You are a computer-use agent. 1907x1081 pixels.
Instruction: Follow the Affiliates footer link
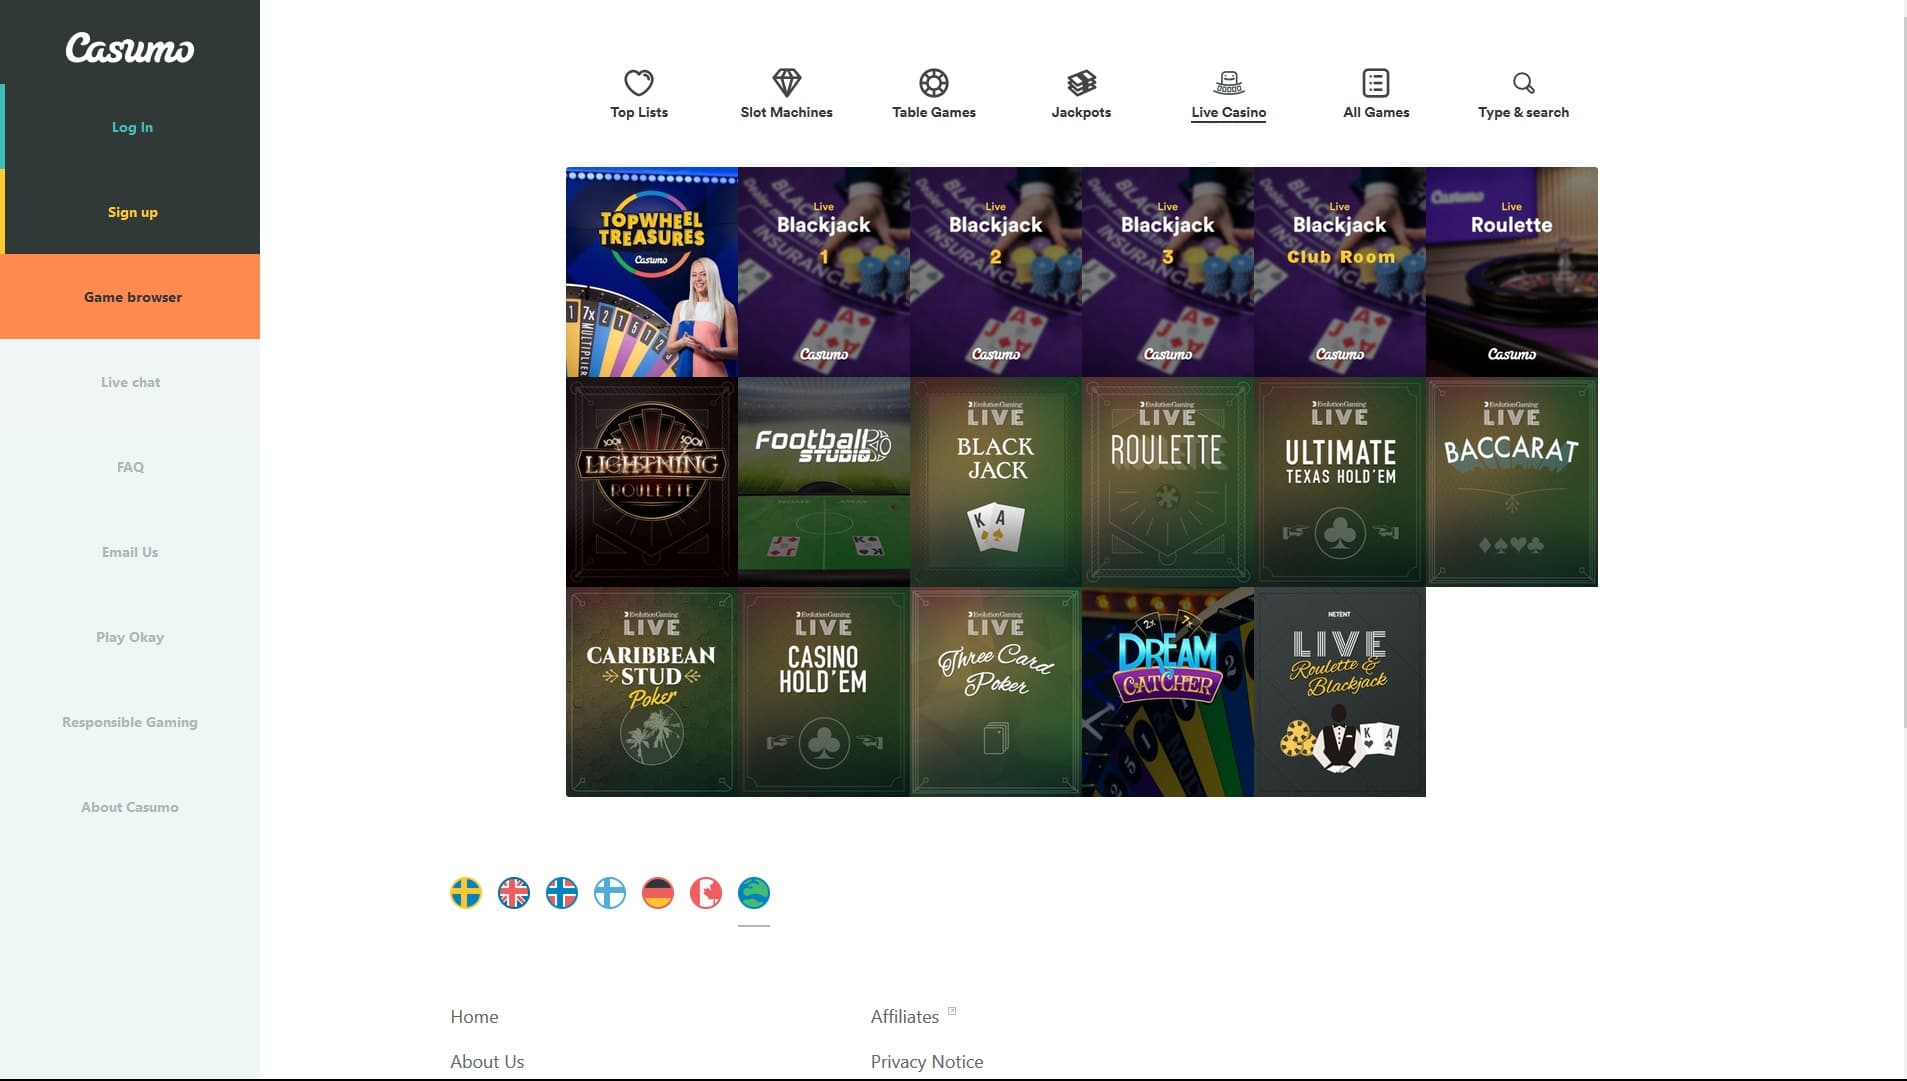click(x=905, y=1016)
